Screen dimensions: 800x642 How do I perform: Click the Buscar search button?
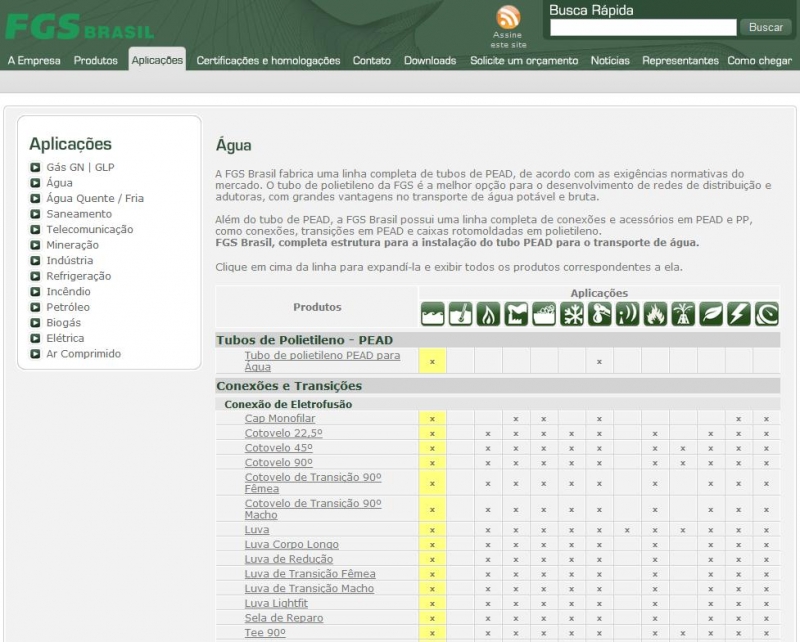pos(766,27)
